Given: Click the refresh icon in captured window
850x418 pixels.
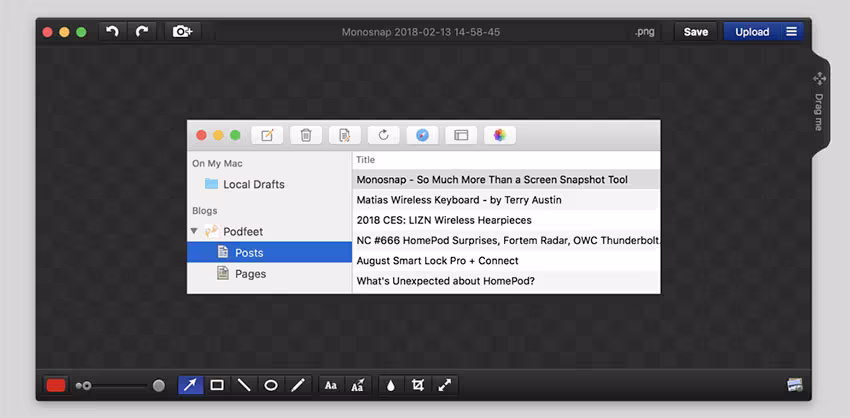Looking at the screenshot, I should (384, 136).
